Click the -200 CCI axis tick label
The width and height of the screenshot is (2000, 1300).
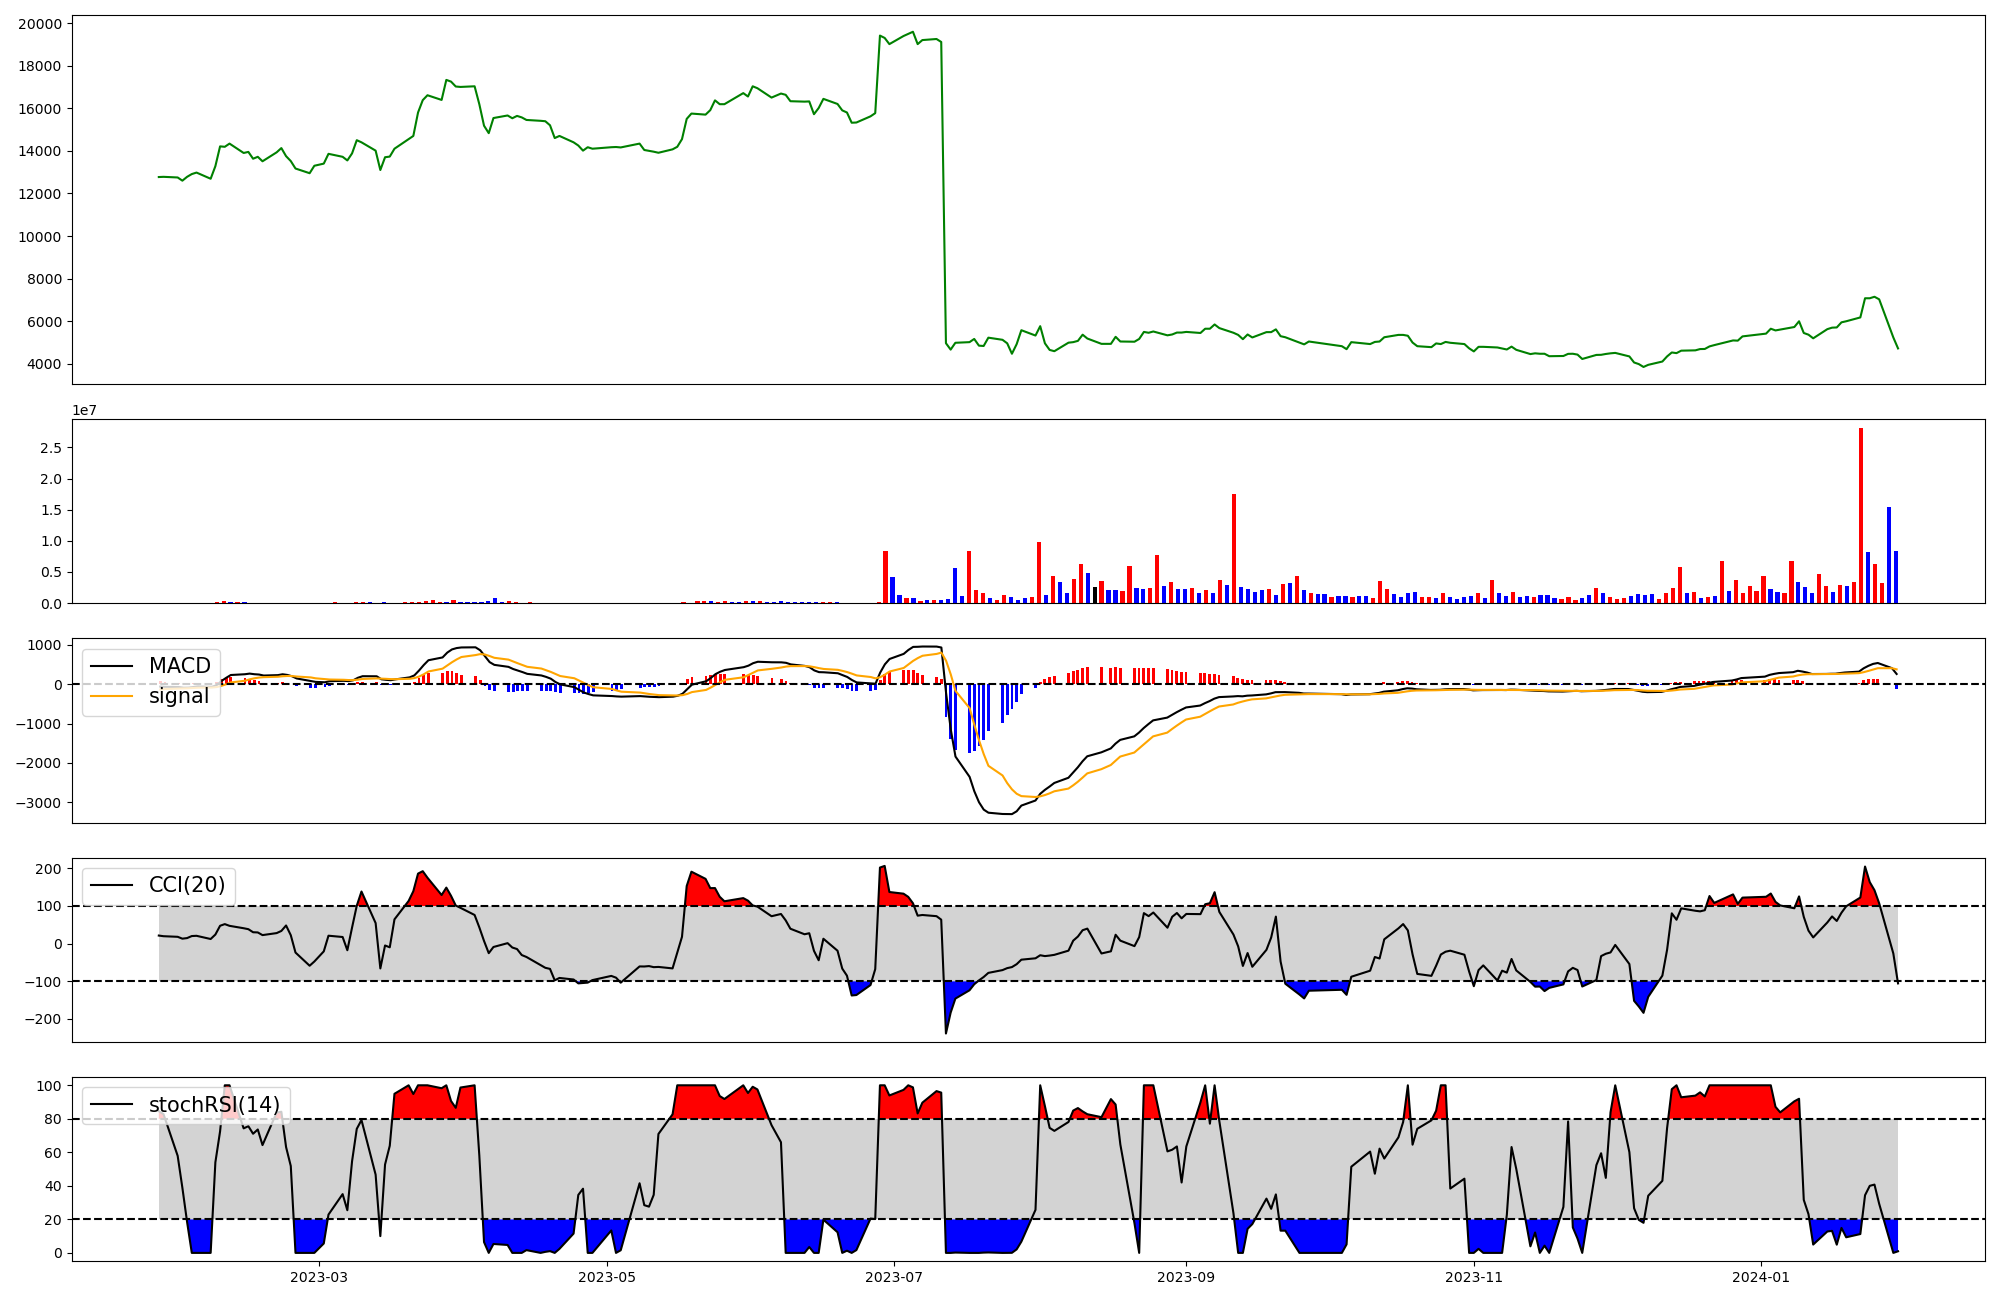tap(44, 1019)
